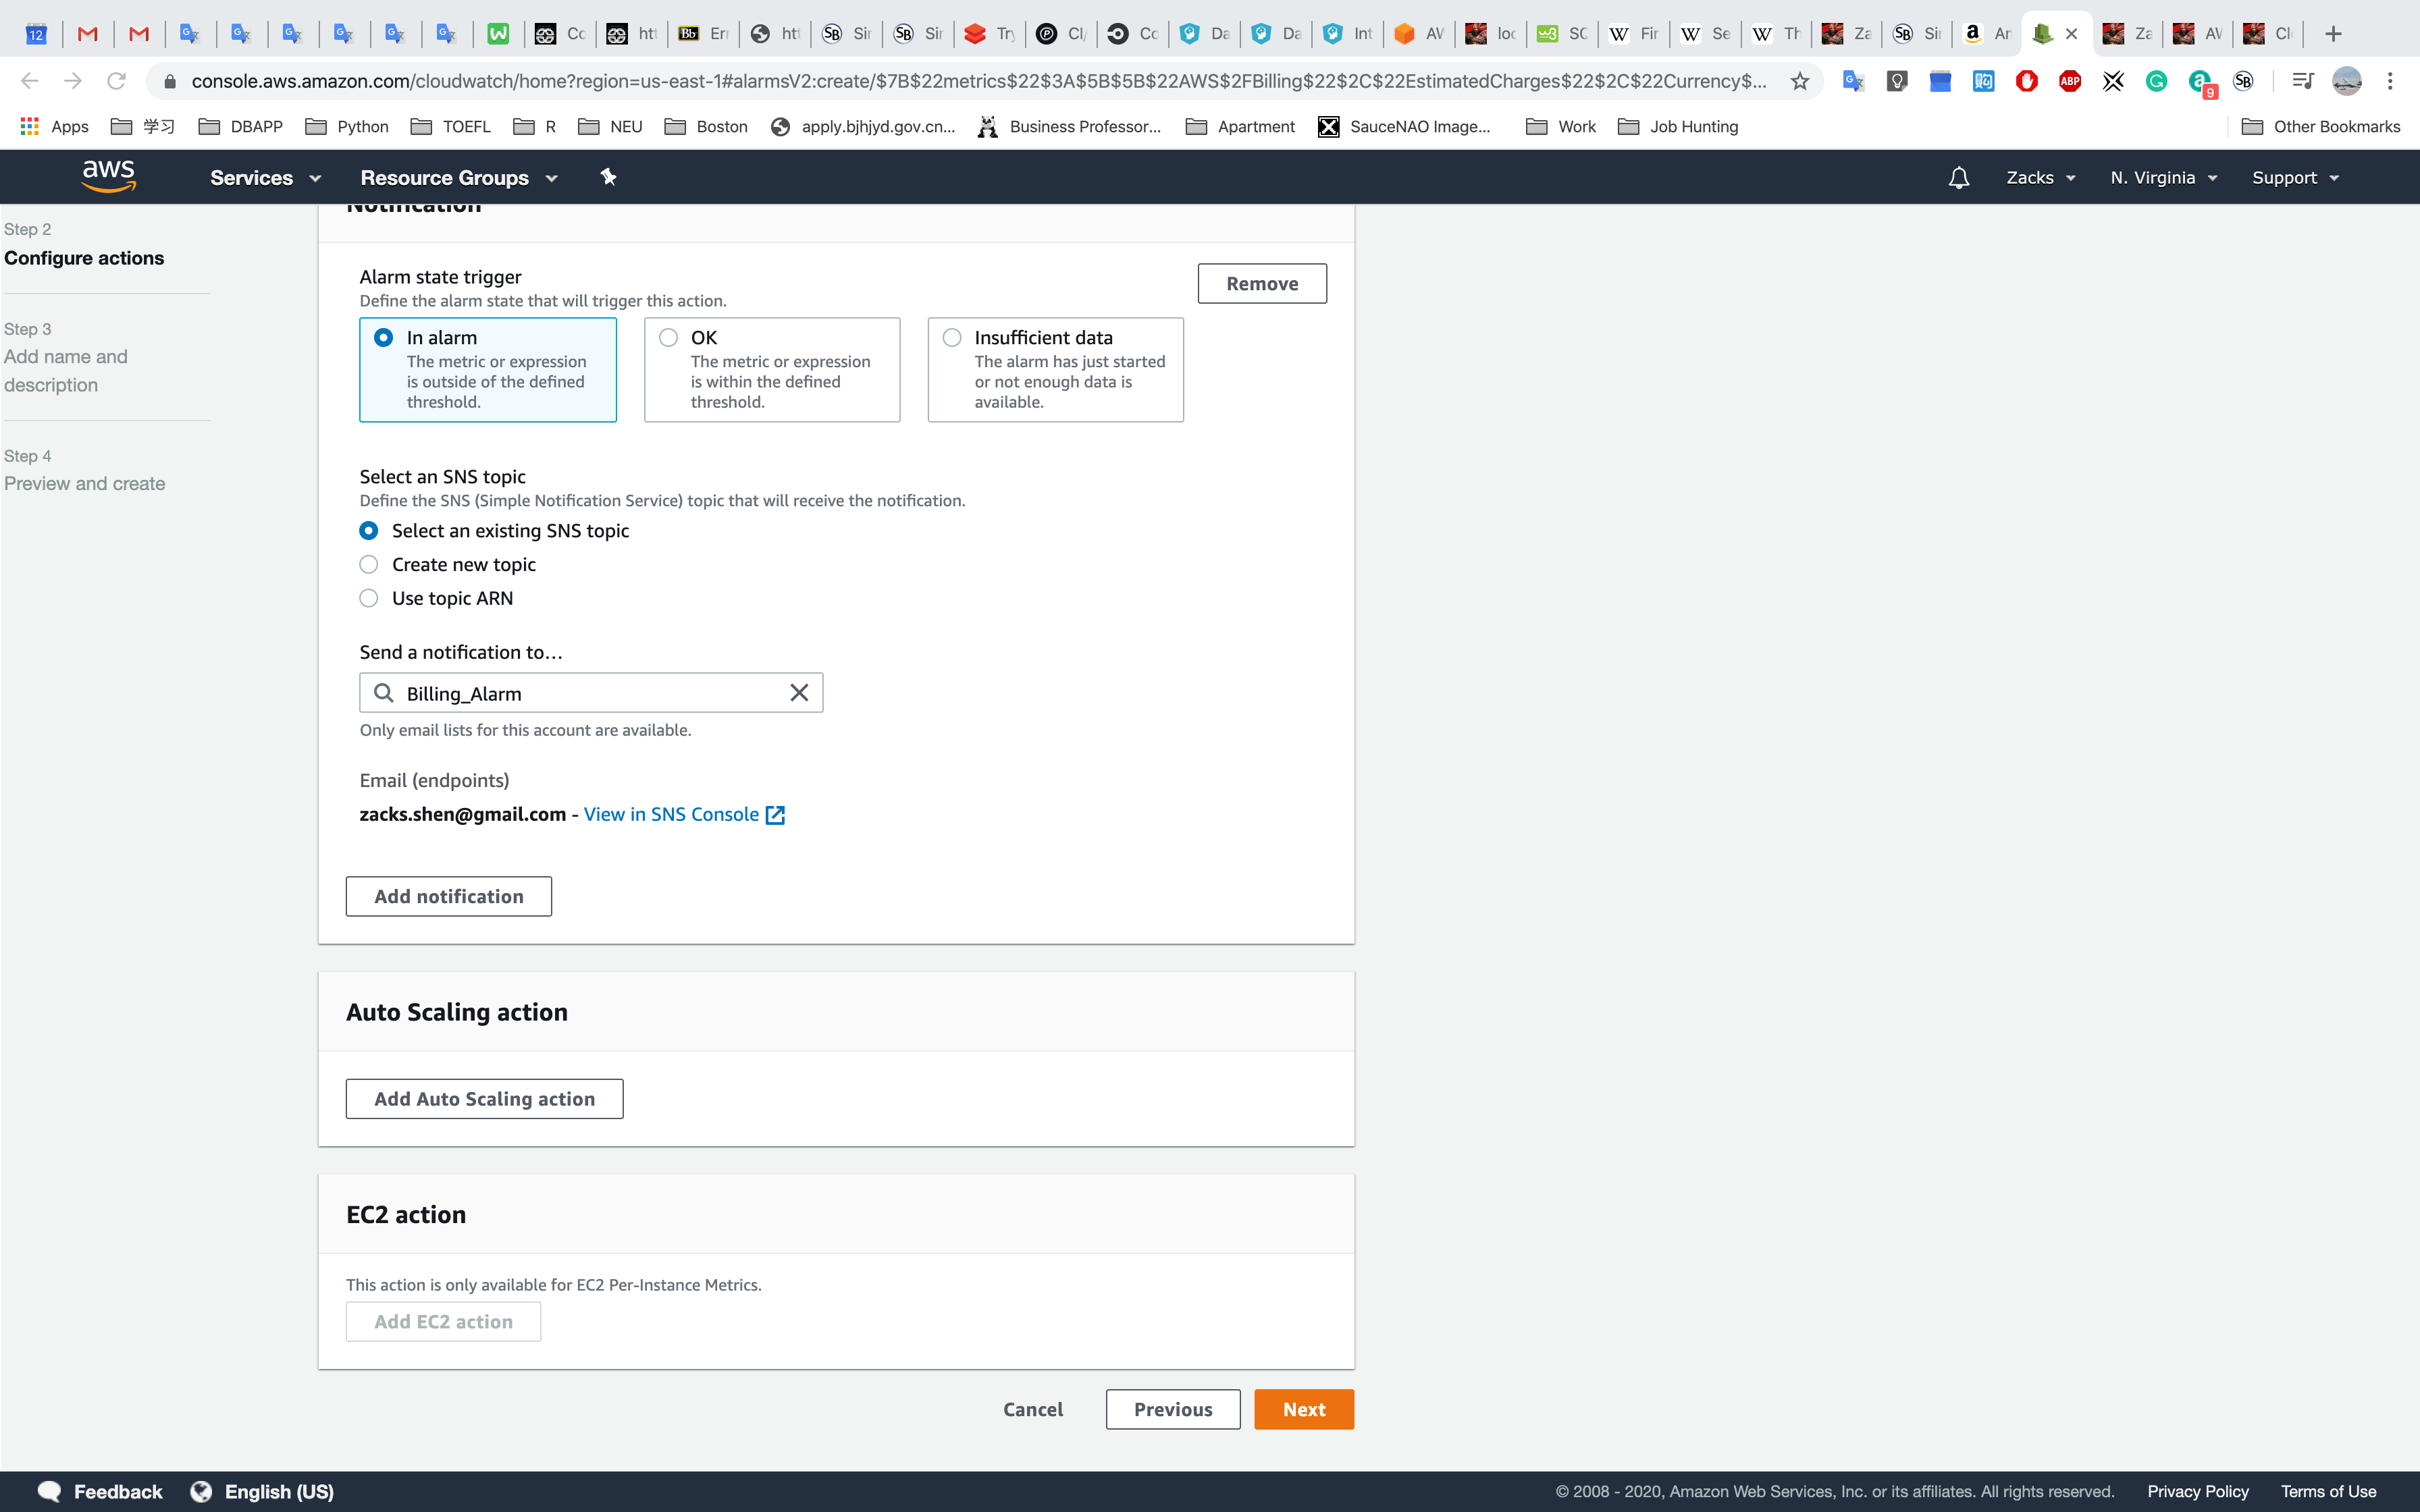This screenshot has height=1512, width=2420.
Task: Open the Support menu
Action: click(x=2295, y=178)
